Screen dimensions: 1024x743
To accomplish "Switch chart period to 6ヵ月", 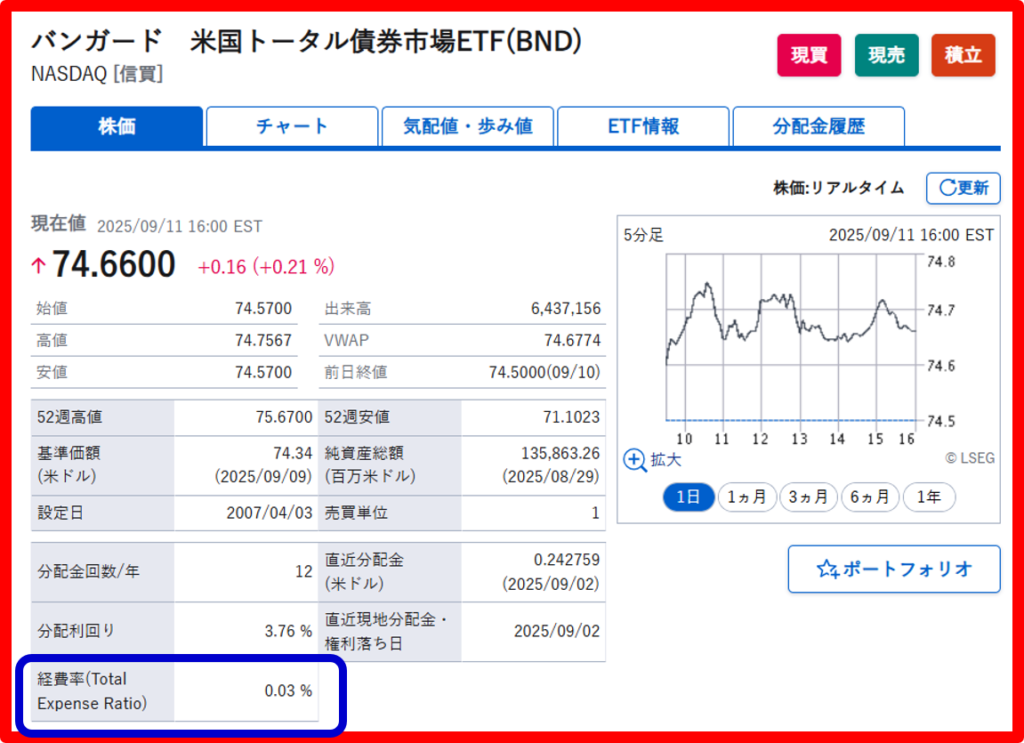I will 870,498.
